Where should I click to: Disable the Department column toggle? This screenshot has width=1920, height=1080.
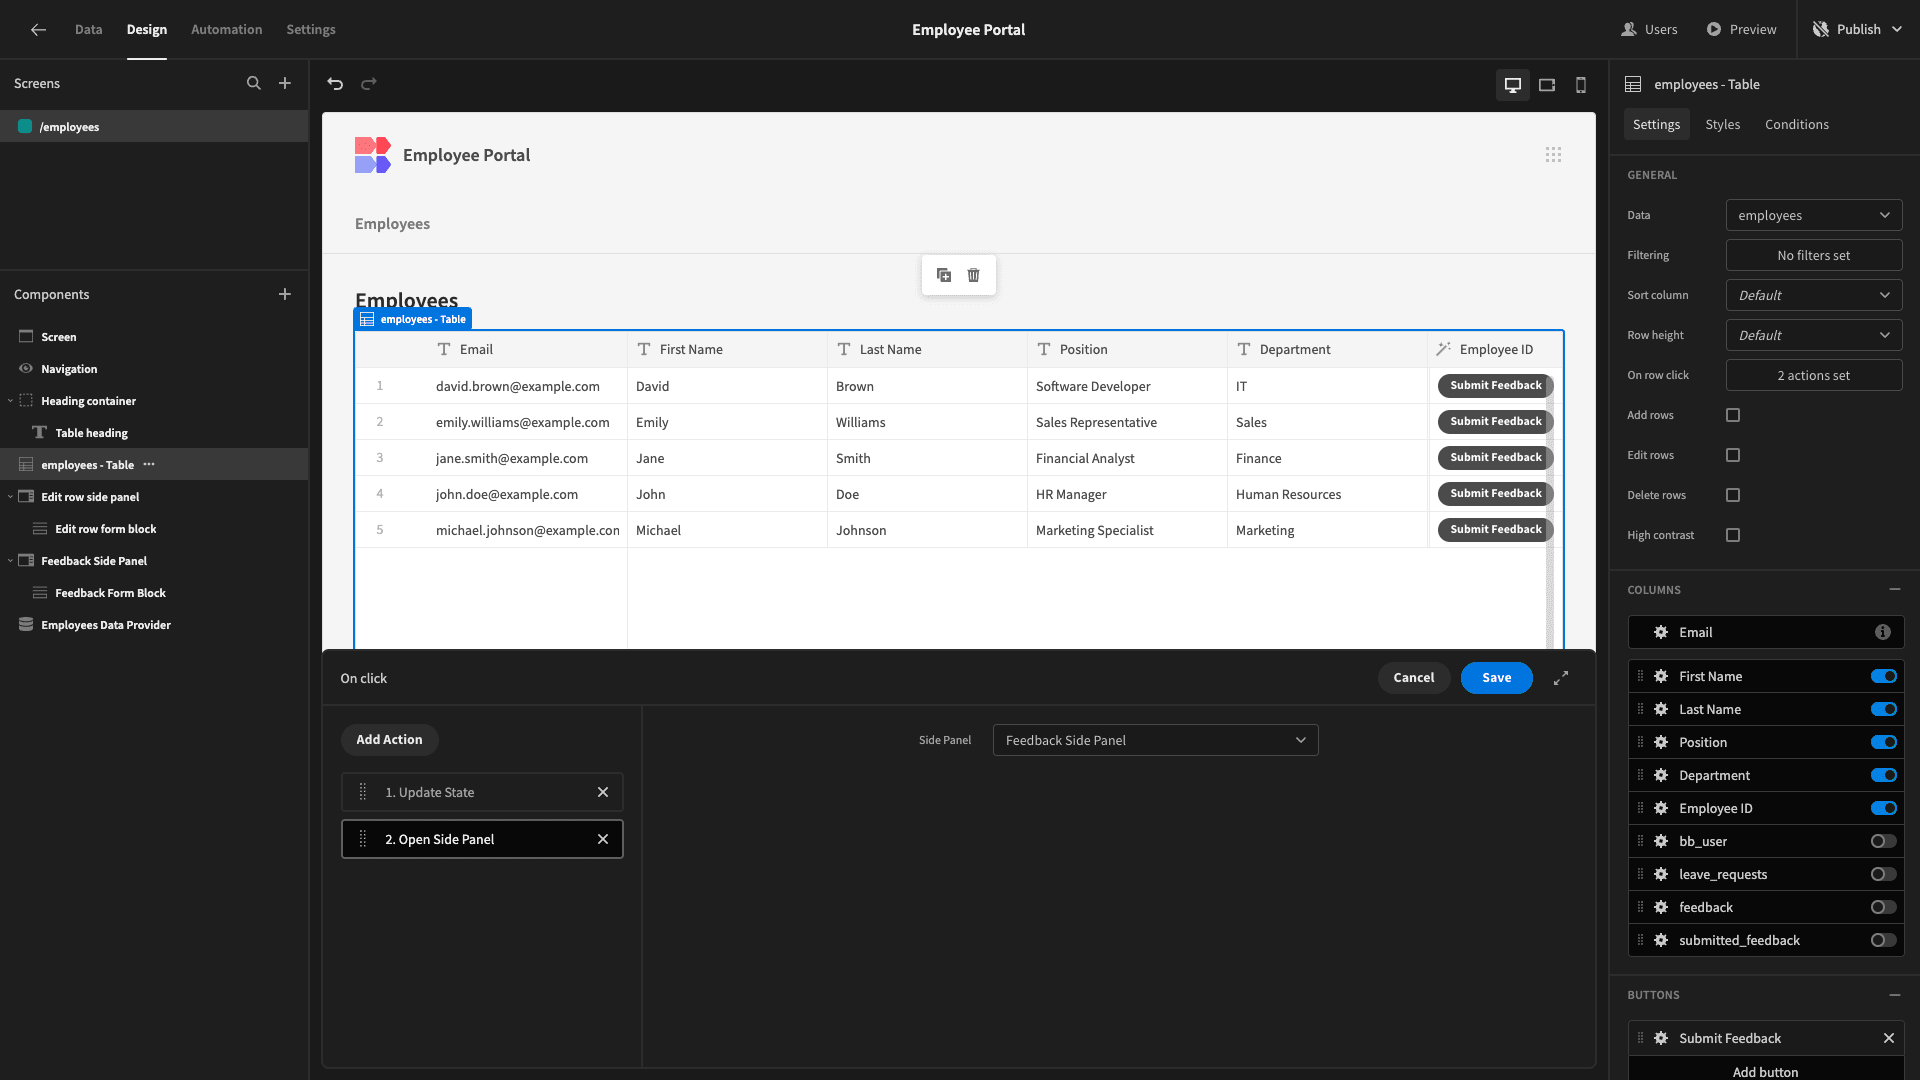[x=1883, y=775]
